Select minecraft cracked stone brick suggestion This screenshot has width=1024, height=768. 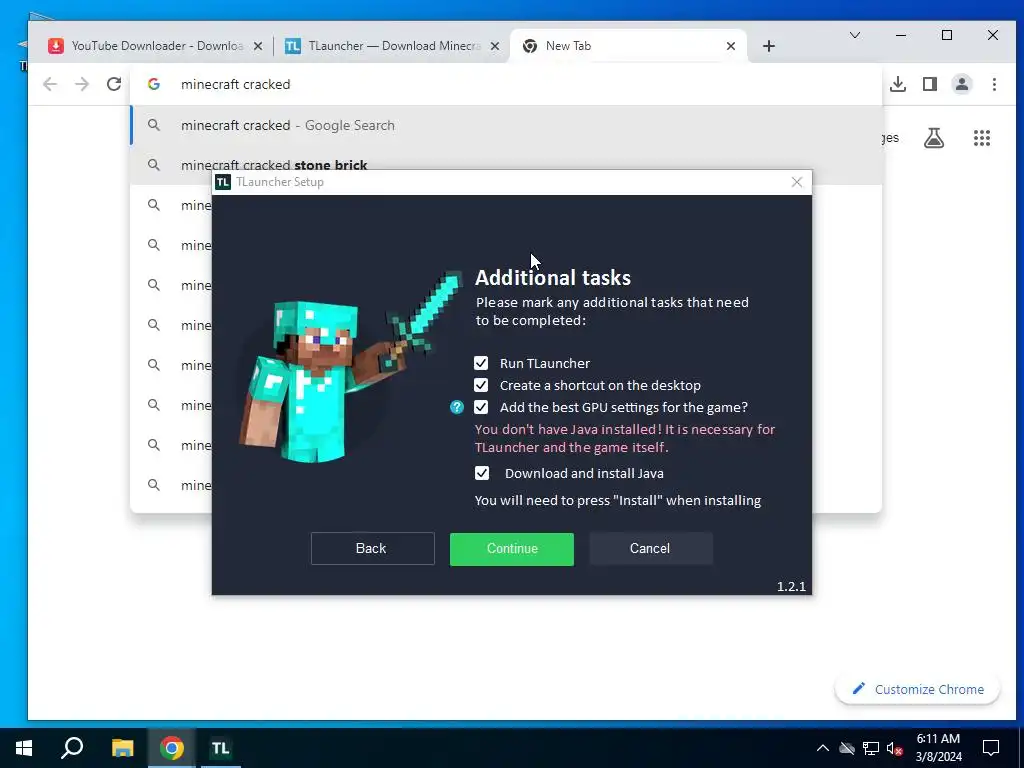tap(506, 165)
